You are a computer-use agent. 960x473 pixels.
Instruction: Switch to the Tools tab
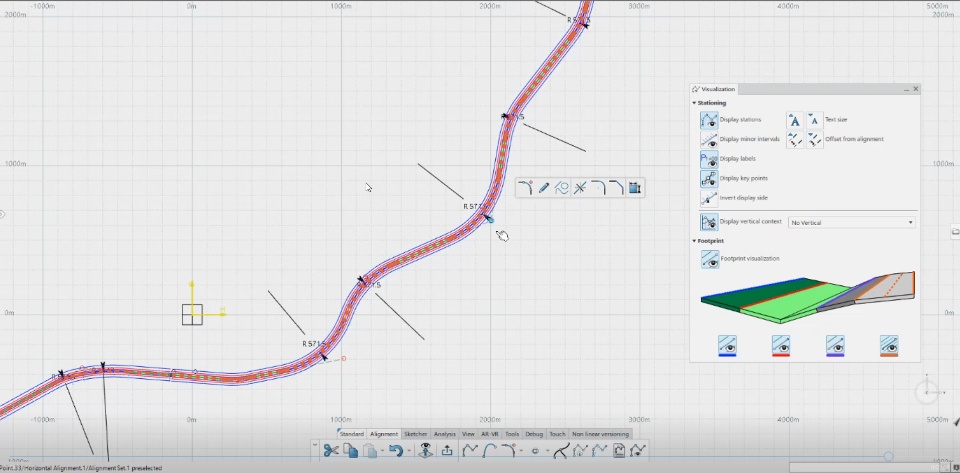pos(512,434)
